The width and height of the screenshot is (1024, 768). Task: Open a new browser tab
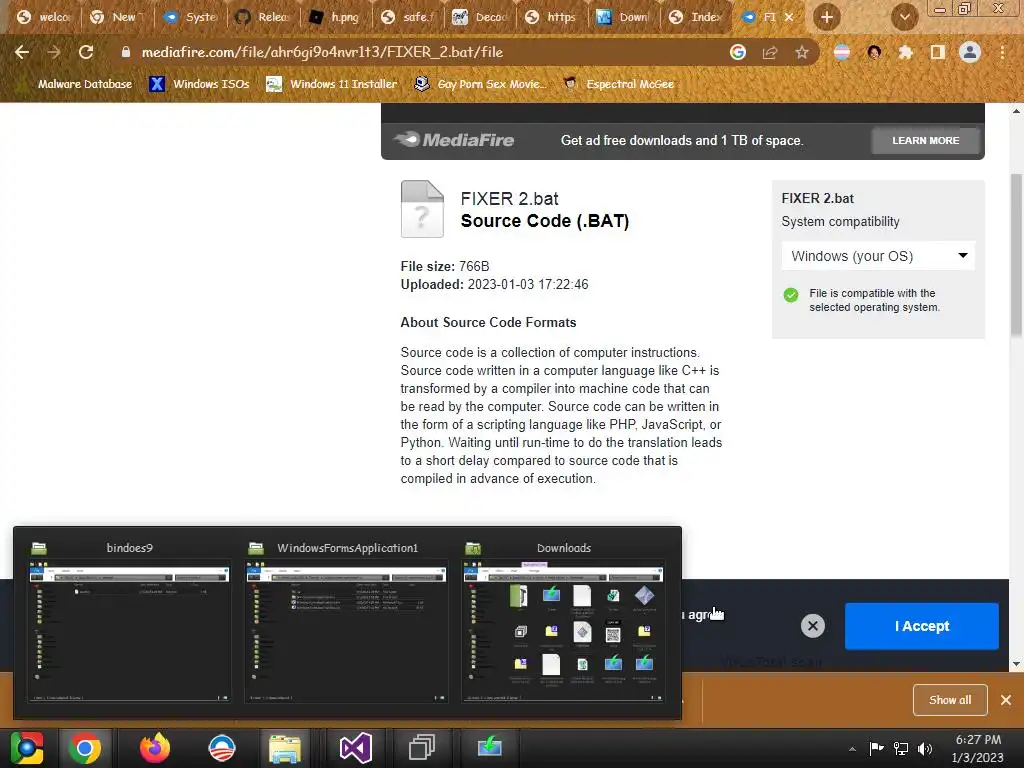pyautogui.click(x=827, y=17)
